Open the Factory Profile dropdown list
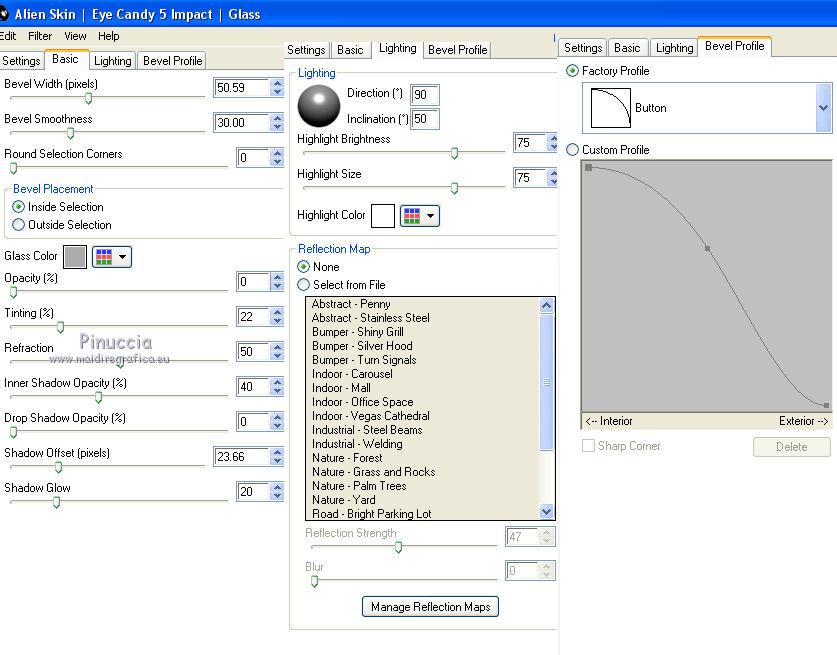The height and width of the screenshot is (655, 837). pyautogui.click(x=823, y=108)
